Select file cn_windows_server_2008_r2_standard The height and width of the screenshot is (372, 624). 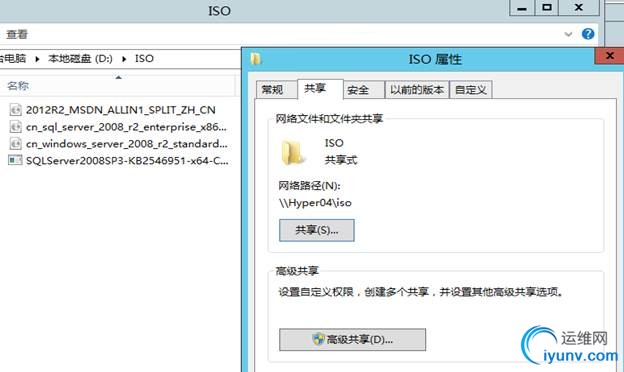(127, 144)
